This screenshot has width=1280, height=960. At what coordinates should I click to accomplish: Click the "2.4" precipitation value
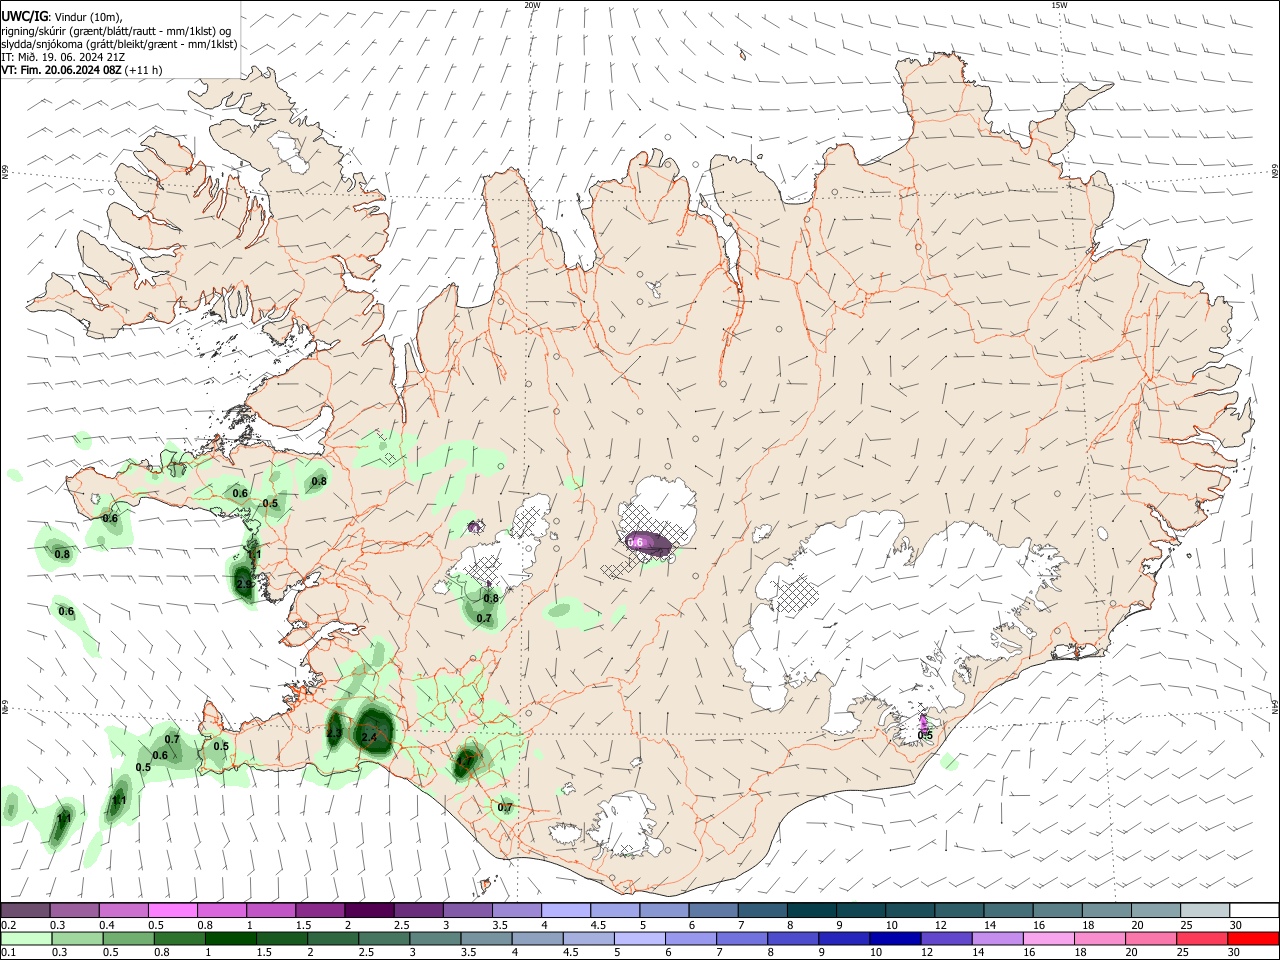coord(369,738)
